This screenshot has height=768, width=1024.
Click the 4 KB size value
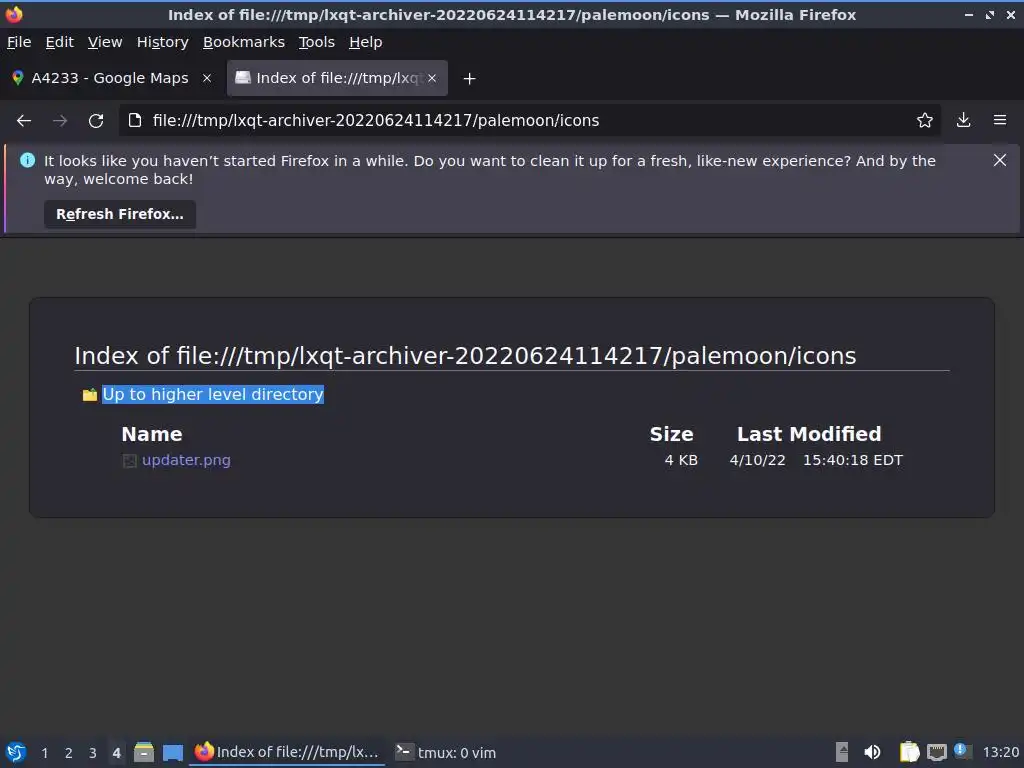point(681,460)
